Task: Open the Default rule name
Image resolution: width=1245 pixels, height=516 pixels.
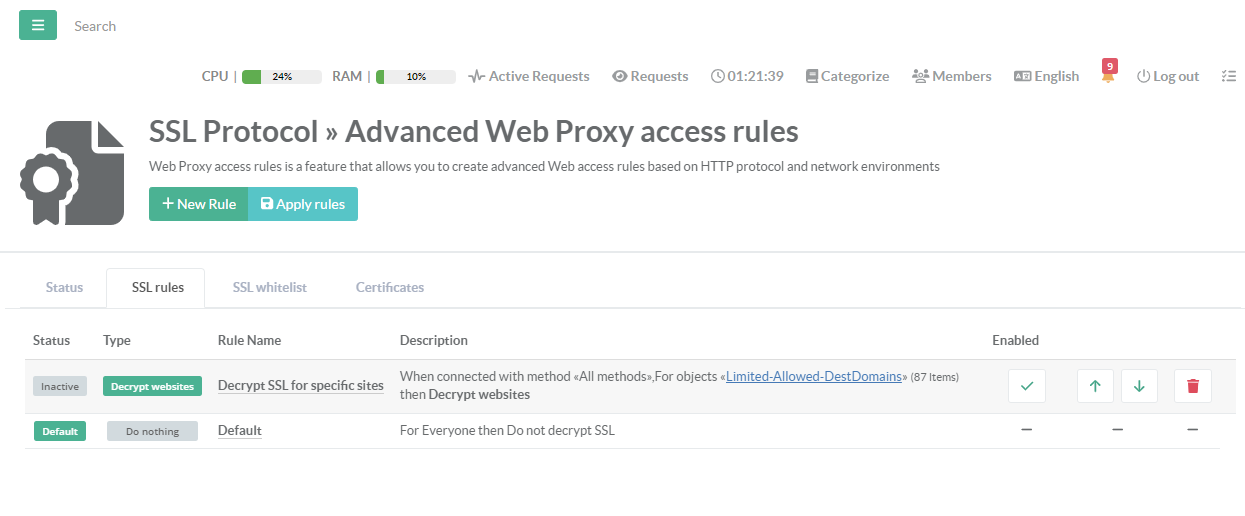Action: click(239, 431)
